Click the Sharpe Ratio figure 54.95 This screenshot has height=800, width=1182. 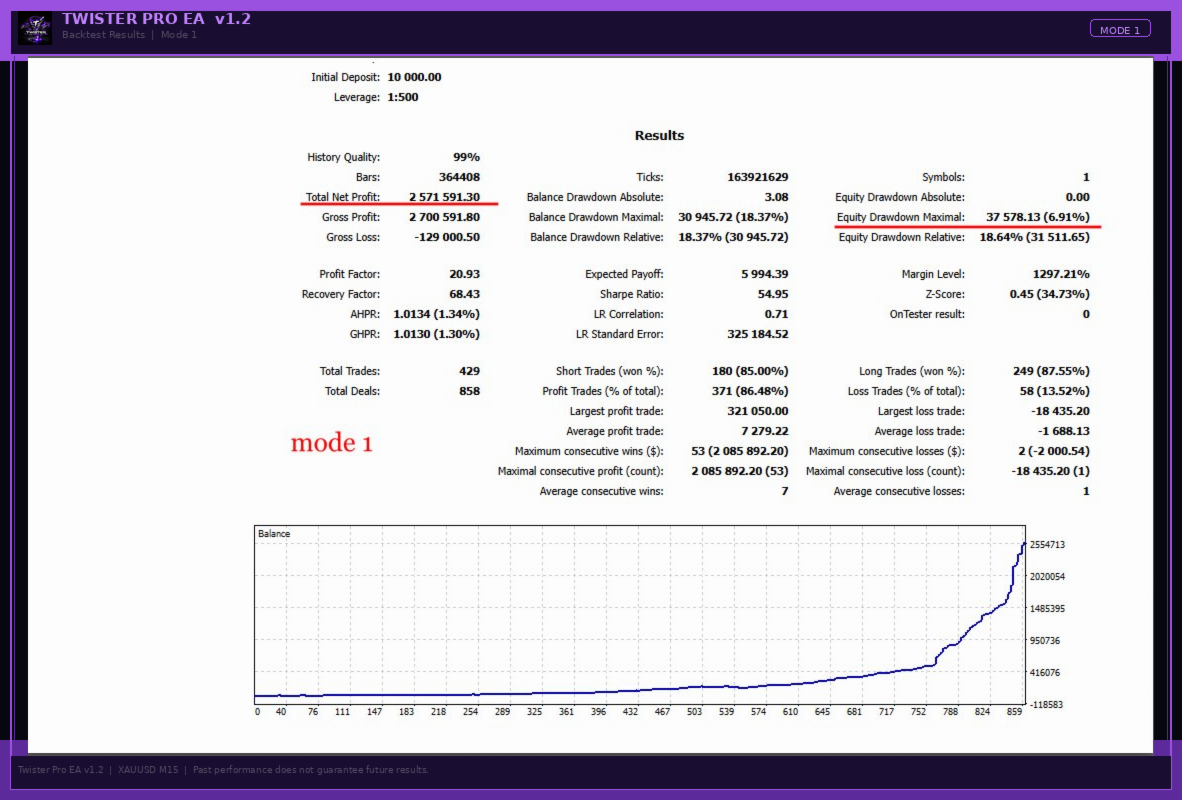tap(771, 294)
